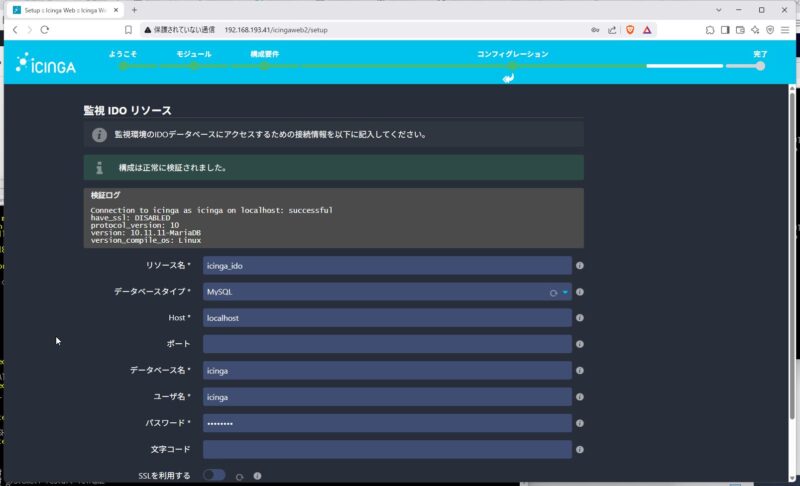
Task: Click the データベース名 input field
Action: click(387, 371)
